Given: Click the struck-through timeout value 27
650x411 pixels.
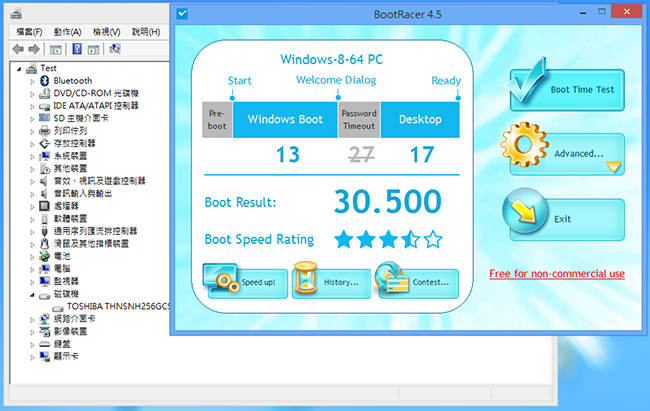Looking at the screenshot, I should pyautogui.click(x=361, y=155).
